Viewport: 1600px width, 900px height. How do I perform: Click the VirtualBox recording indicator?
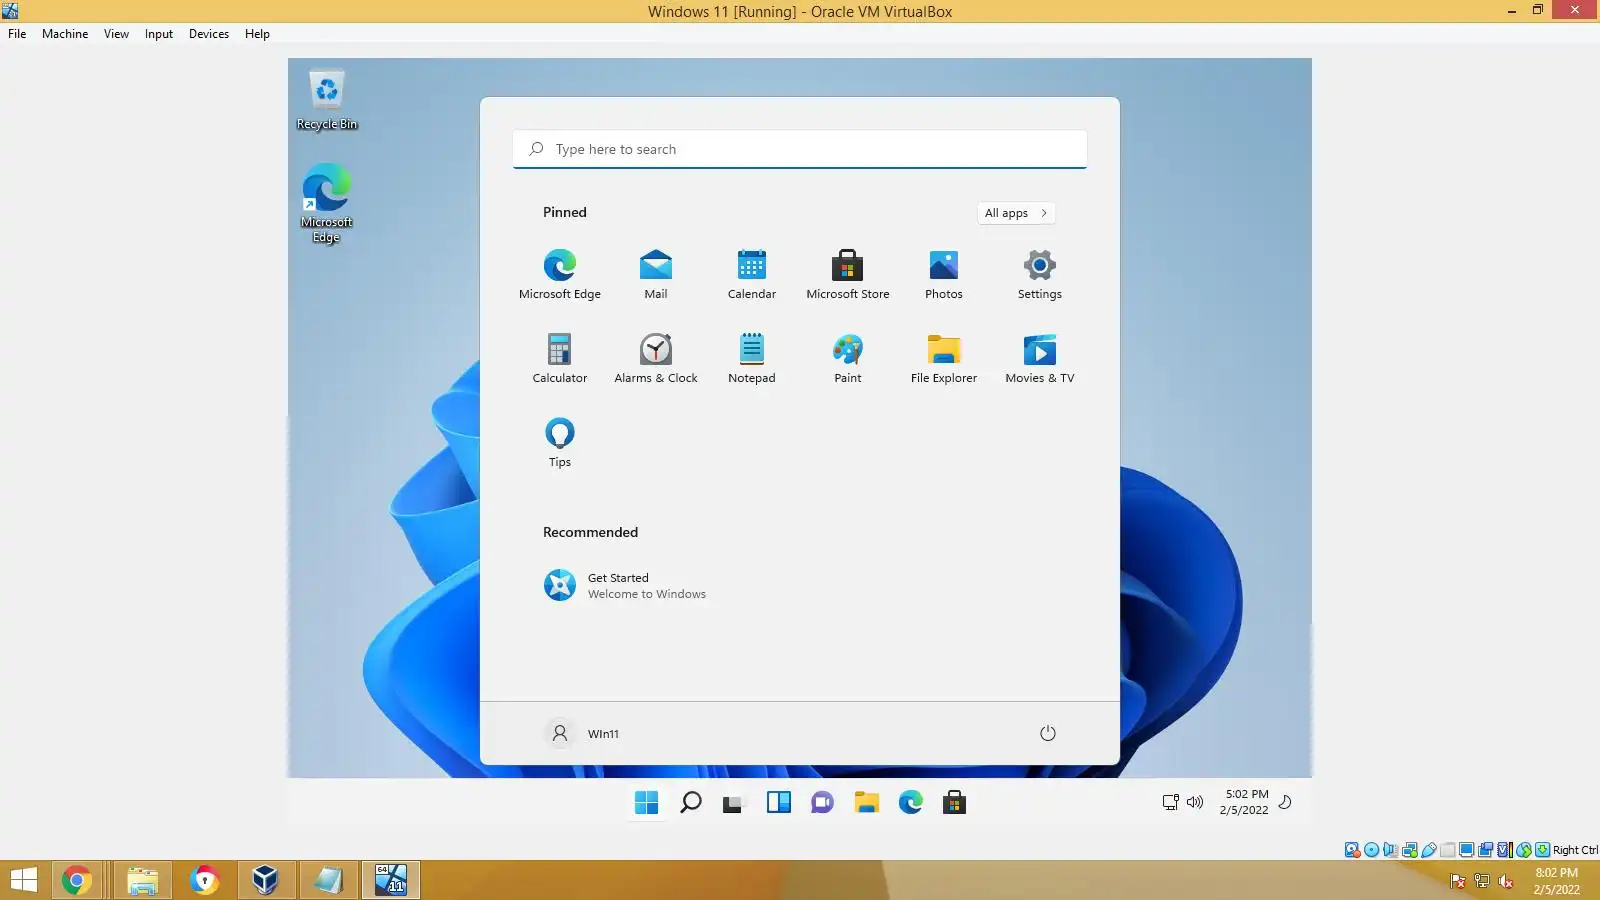(x=1486, y=850)
